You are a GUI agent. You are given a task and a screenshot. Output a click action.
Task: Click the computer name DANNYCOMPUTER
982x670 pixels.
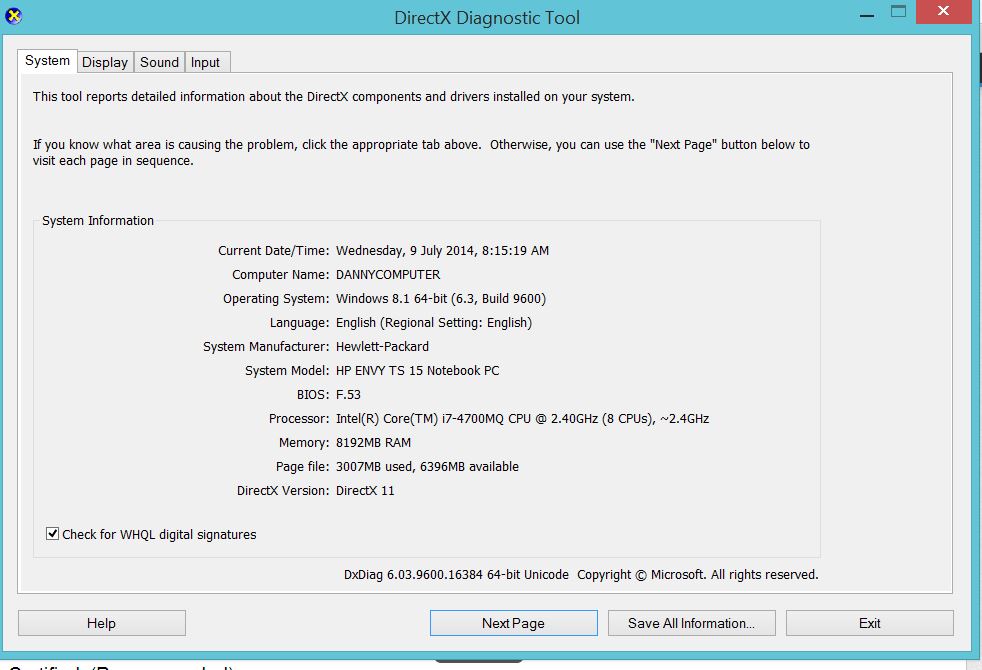pos(388,275)
